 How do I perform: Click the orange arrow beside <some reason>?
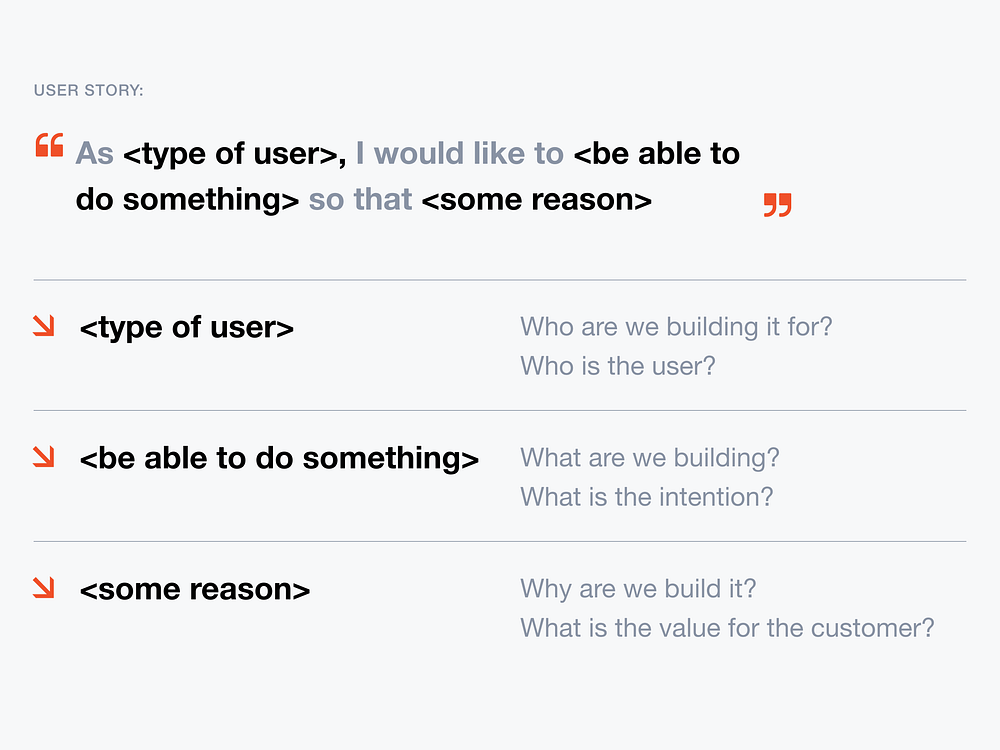(x=44, y=587)
